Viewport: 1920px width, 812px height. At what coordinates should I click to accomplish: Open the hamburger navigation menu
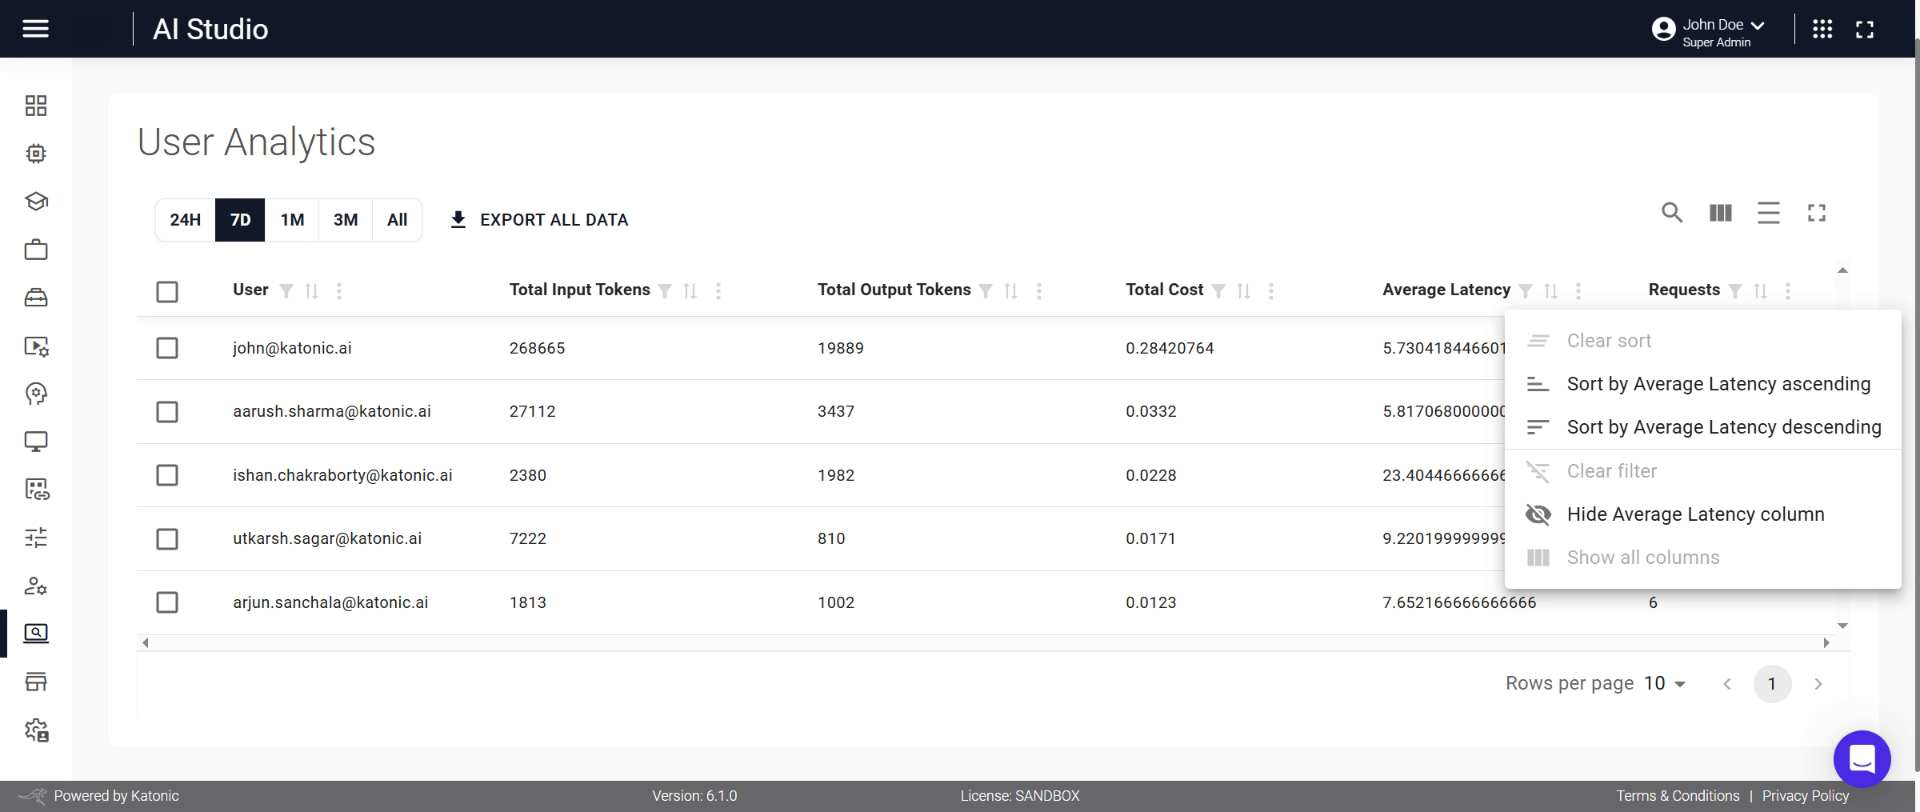[36, 28]
